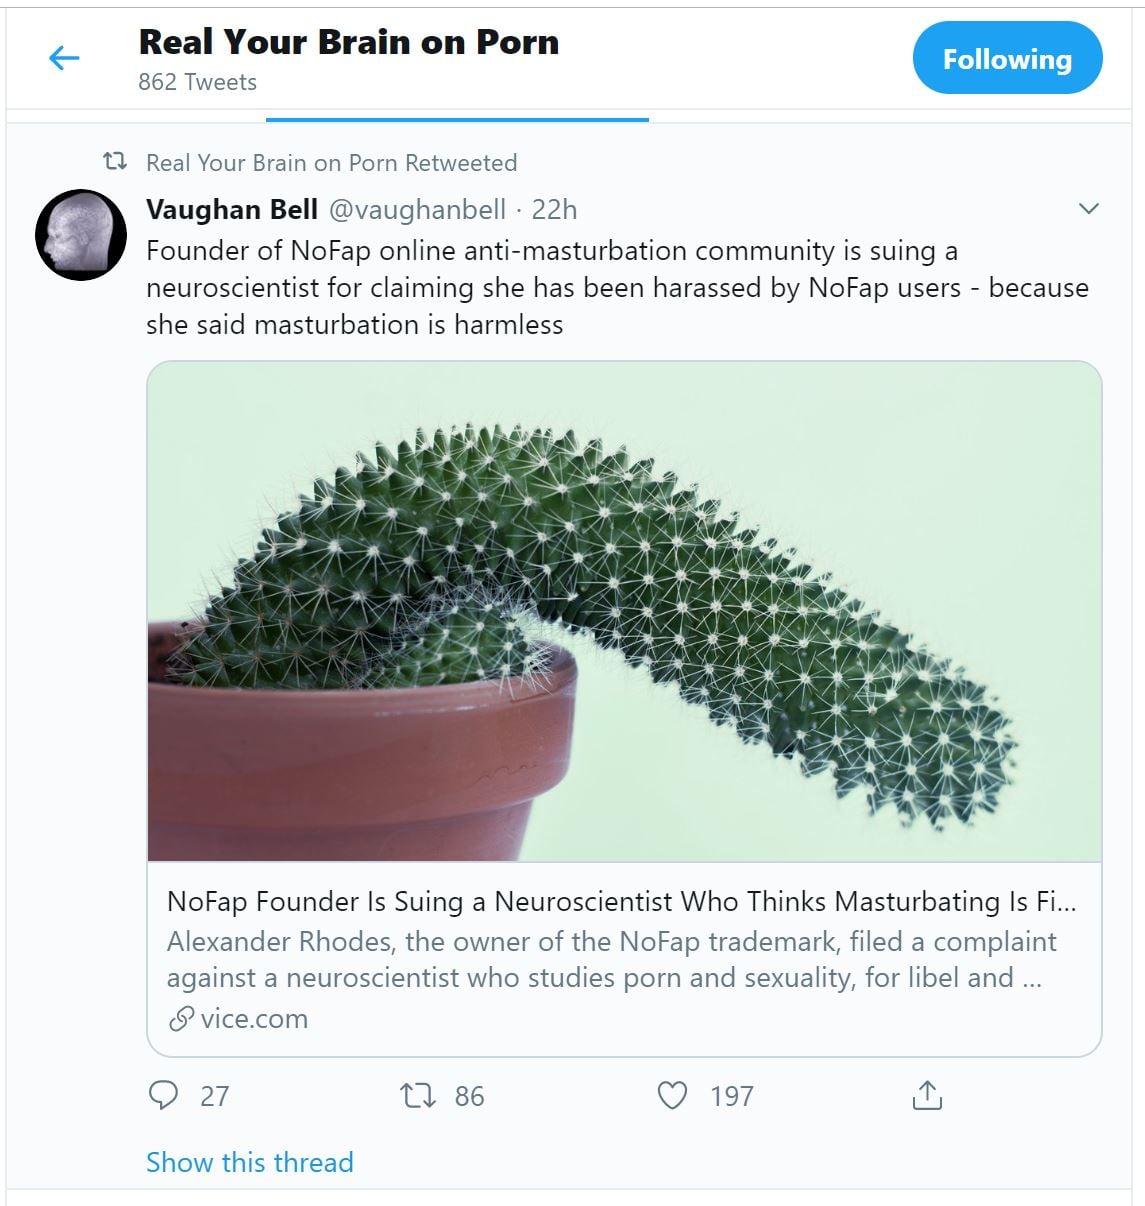Click the NoFap Founder article headline
The height and width of the screenshot is (1206, 1145).
(621, 901)
